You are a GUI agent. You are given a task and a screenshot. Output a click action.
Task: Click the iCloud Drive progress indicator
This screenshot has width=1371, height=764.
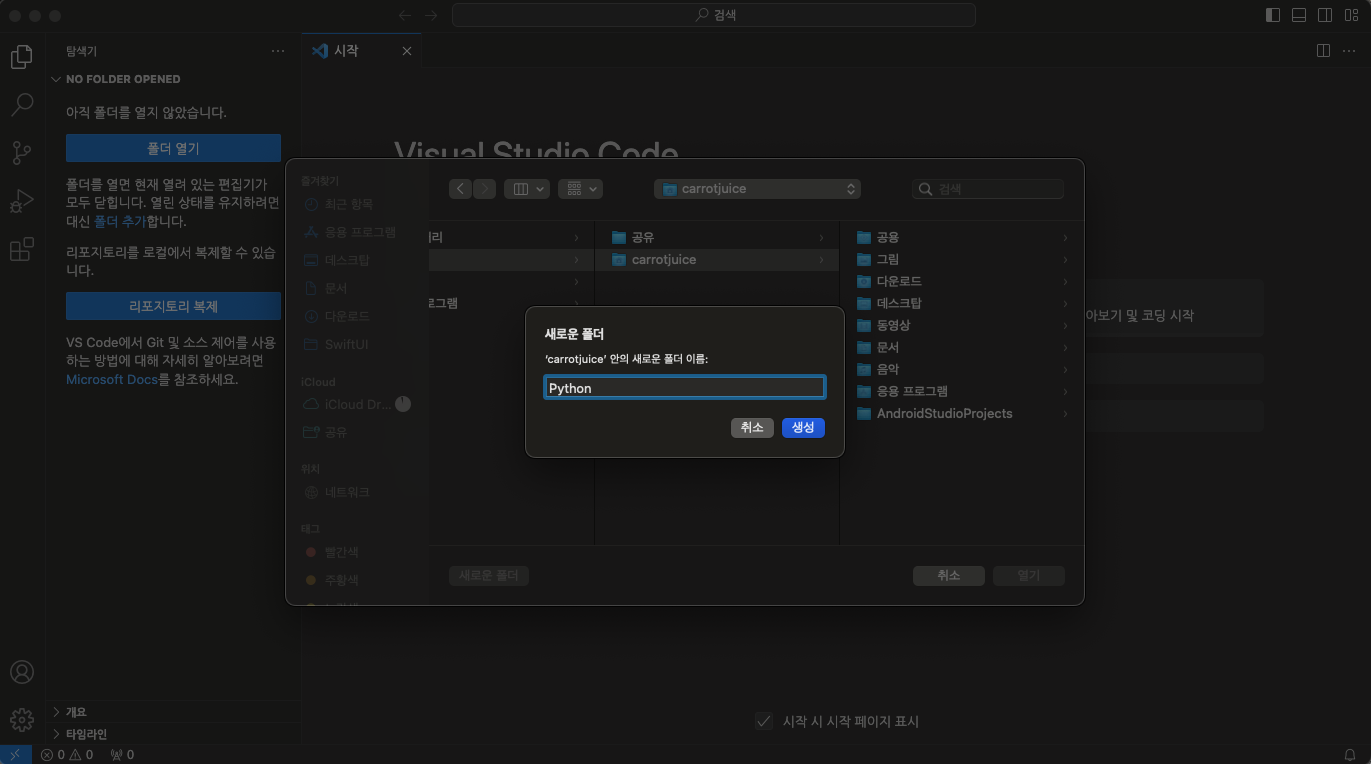(403, 404)
